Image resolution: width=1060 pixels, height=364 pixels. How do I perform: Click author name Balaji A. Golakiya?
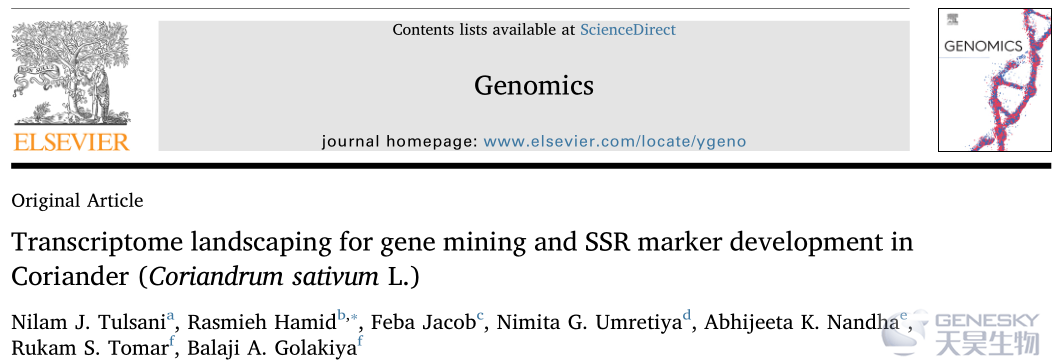(270, 350)
